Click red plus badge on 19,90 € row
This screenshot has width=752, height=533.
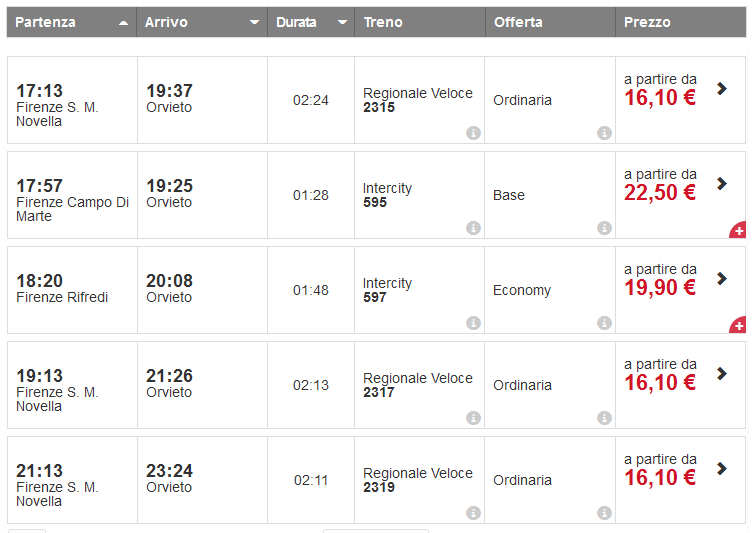(738, 326)
